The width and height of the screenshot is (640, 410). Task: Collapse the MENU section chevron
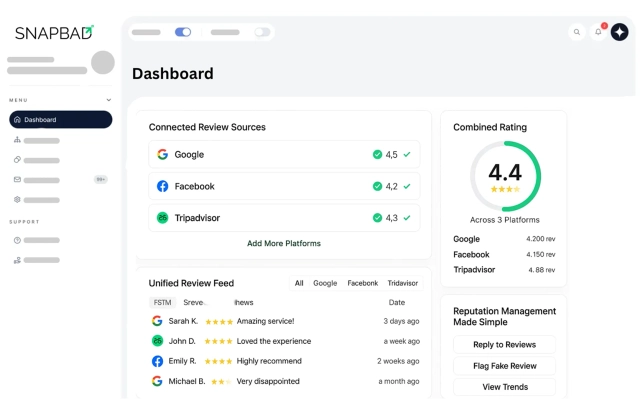pos(109,100)
